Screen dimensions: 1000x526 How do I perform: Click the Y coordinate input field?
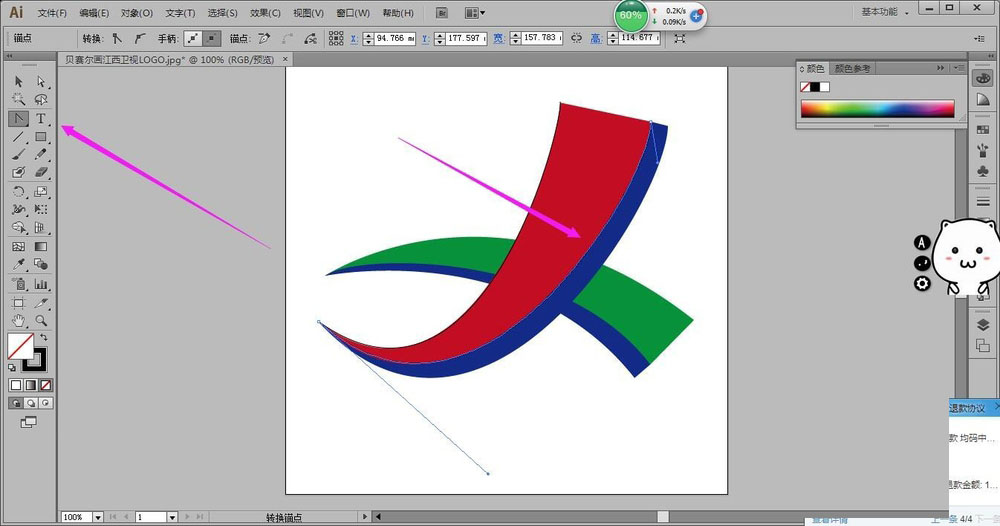466,38
